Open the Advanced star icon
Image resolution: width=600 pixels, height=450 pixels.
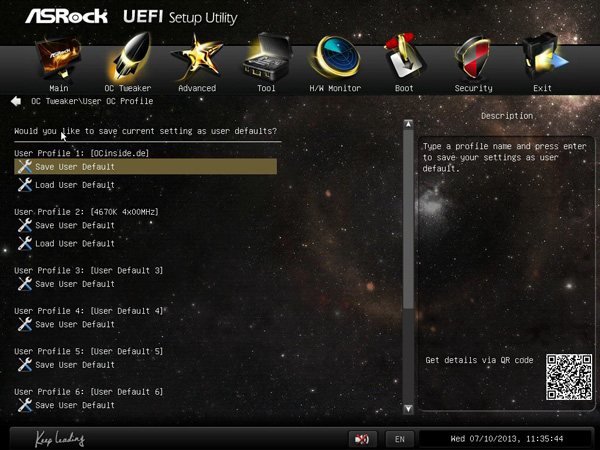[197, 57]
